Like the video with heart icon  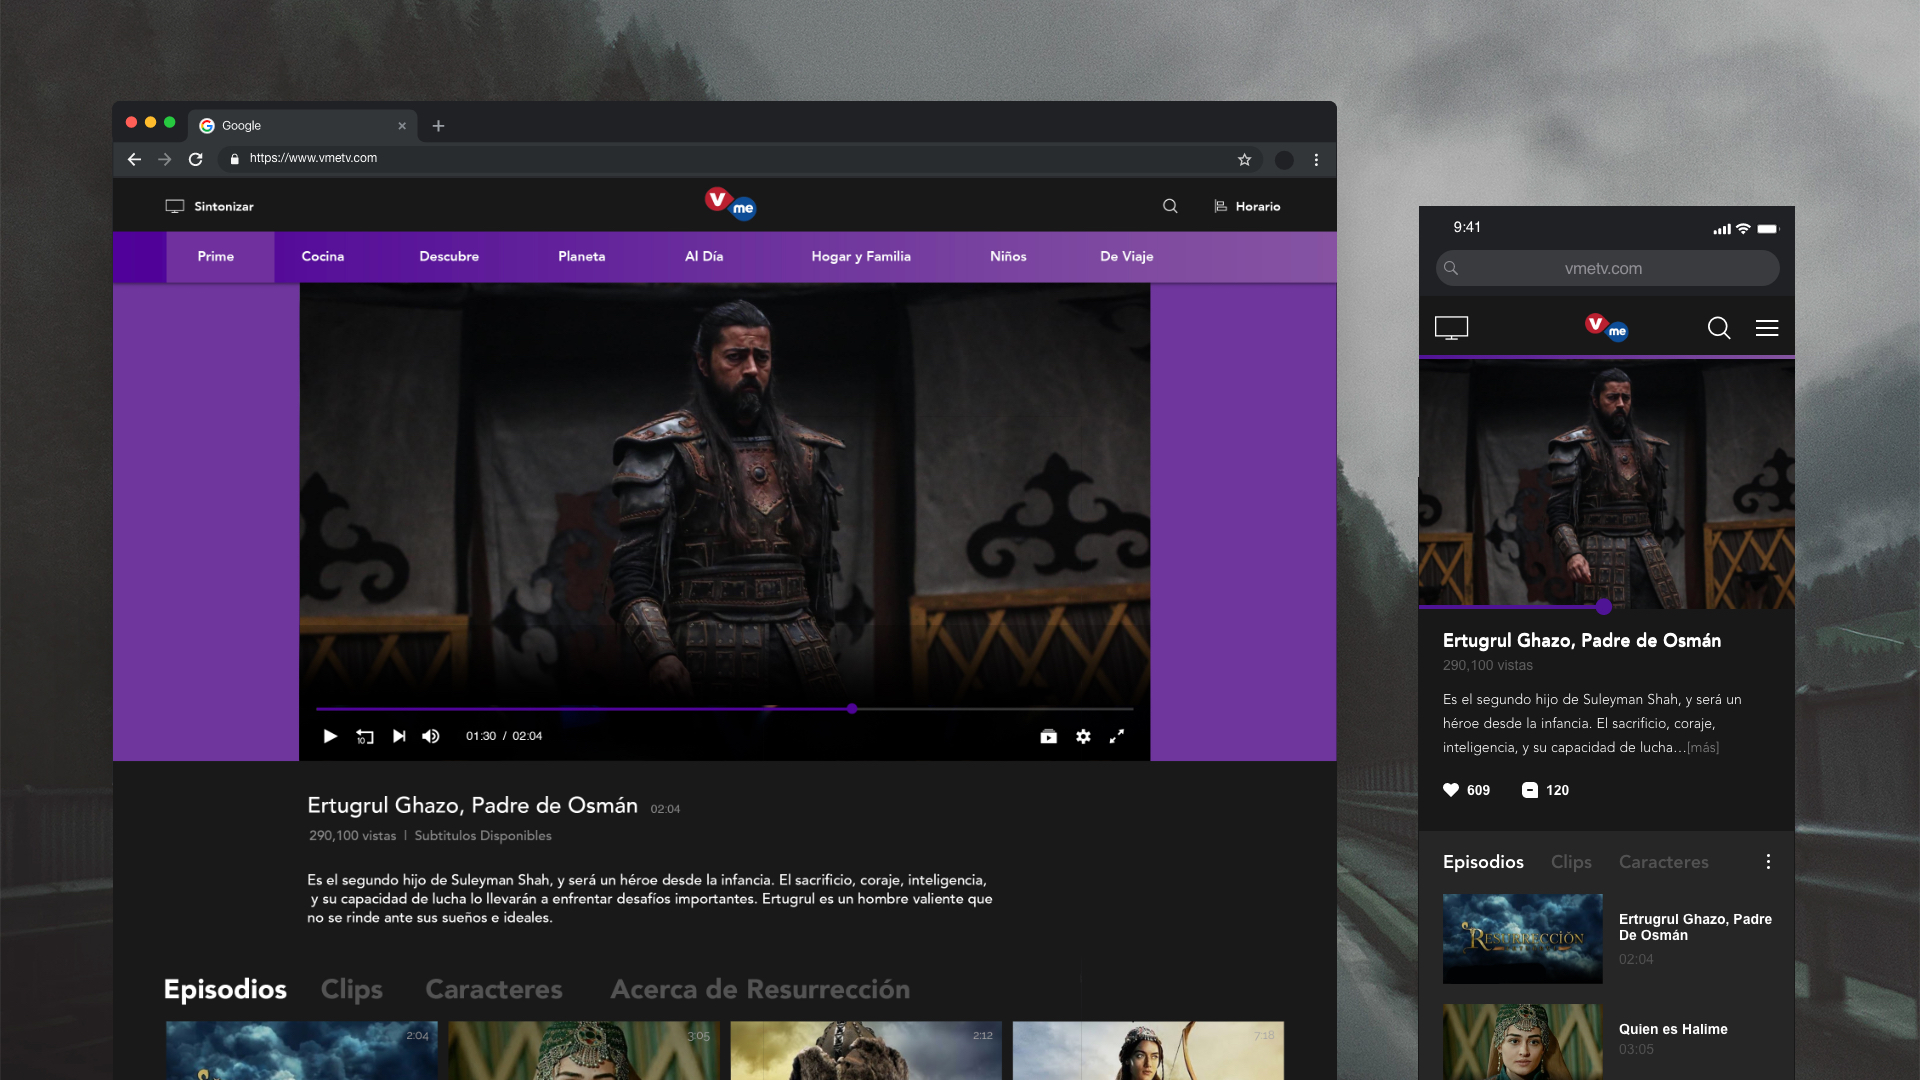pyautogui.click(x=1451, y=790)
